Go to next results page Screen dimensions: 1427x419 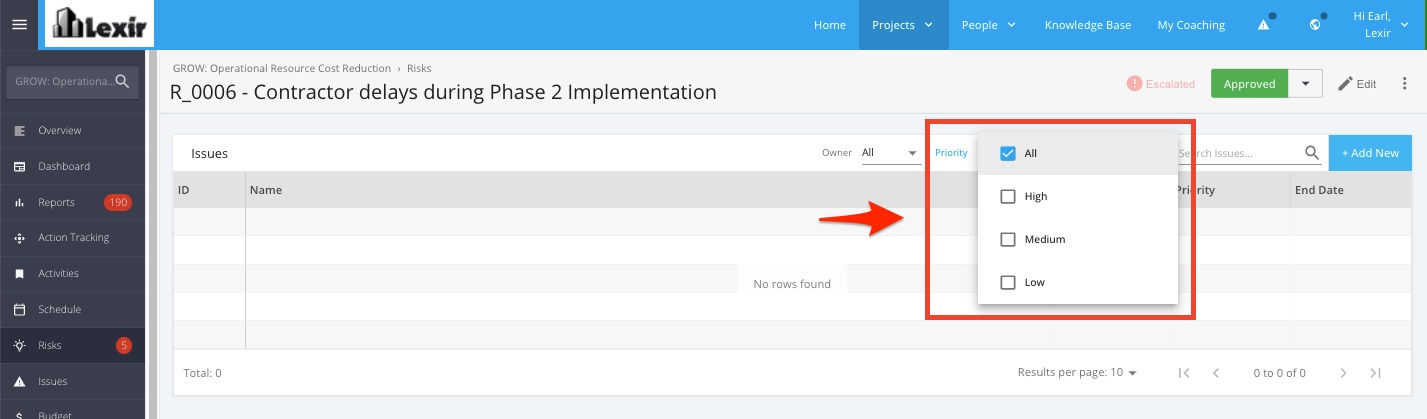coord(1343,373)
